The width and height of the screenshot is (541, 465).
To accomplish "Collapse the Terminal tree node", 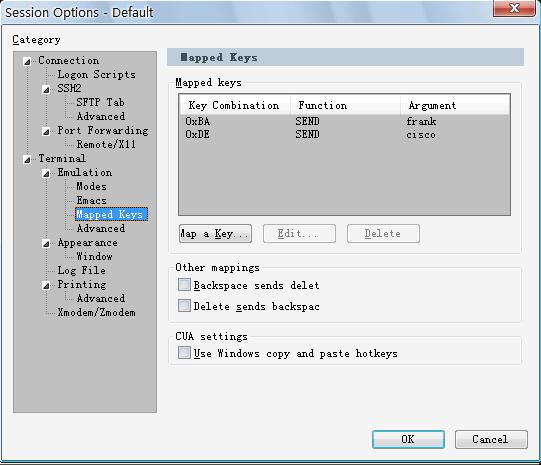I will [27, 160].
